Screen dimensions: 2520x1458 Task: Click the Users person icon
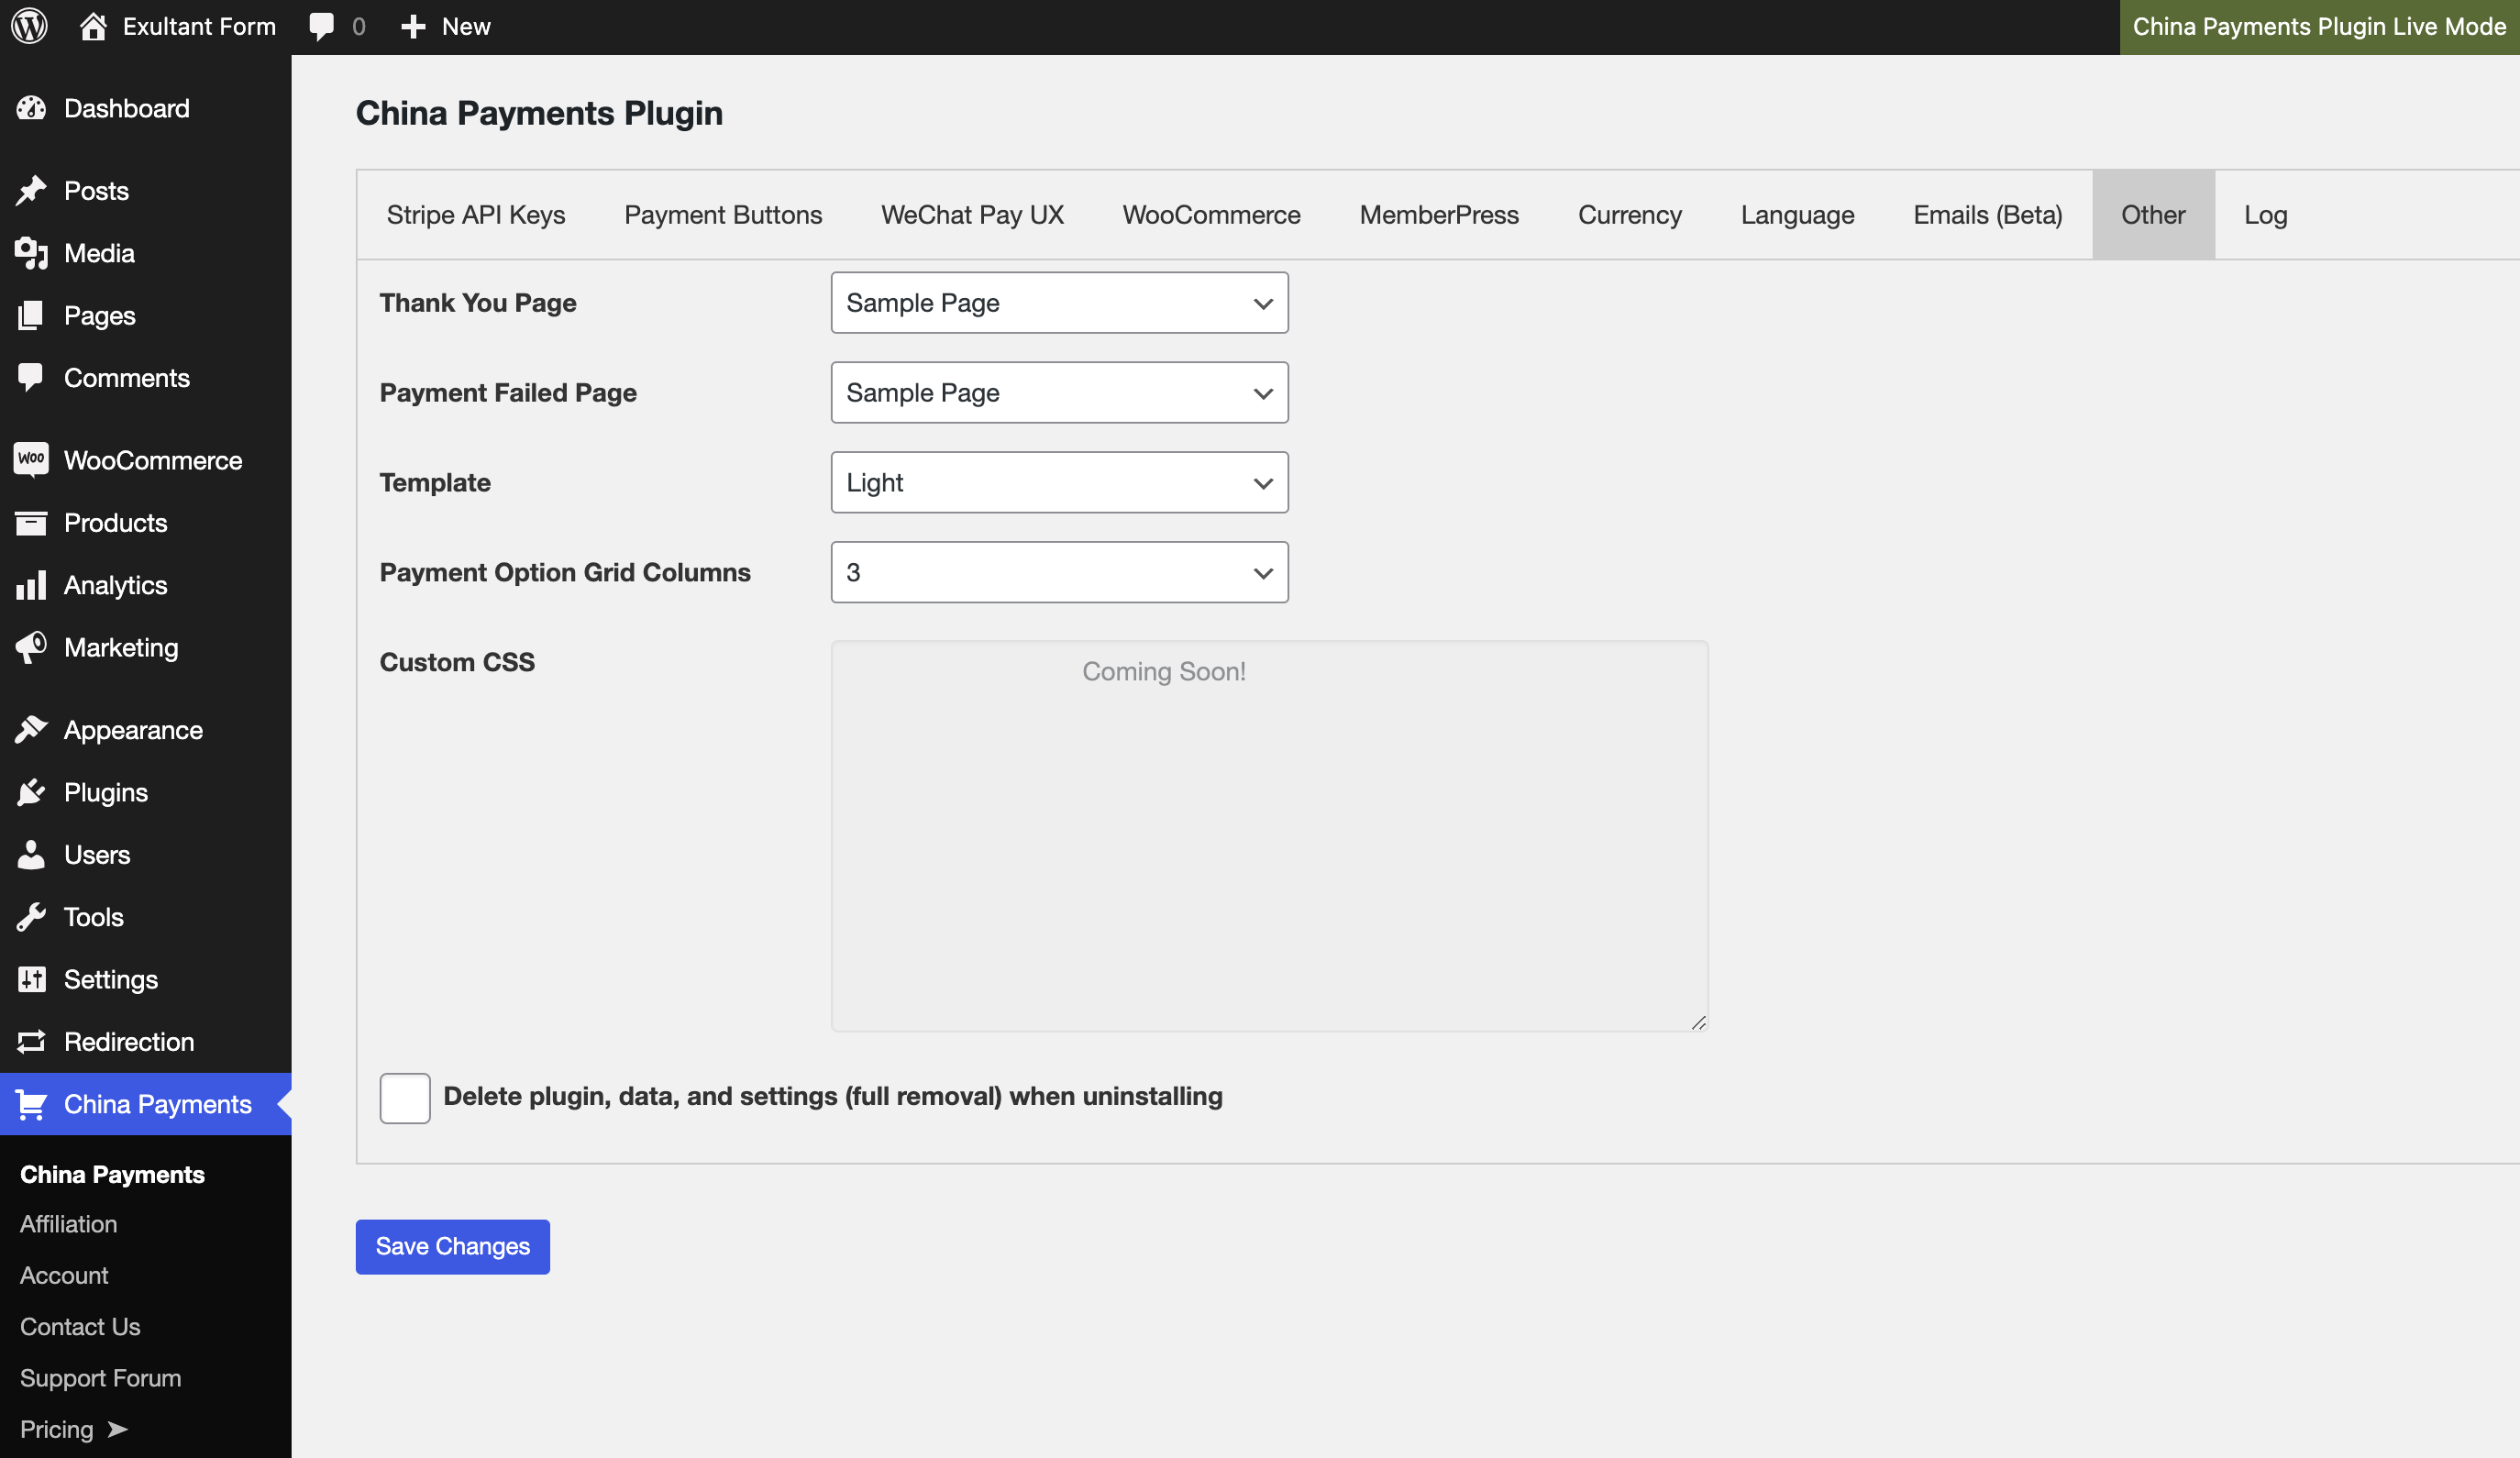tap(31, 854)
